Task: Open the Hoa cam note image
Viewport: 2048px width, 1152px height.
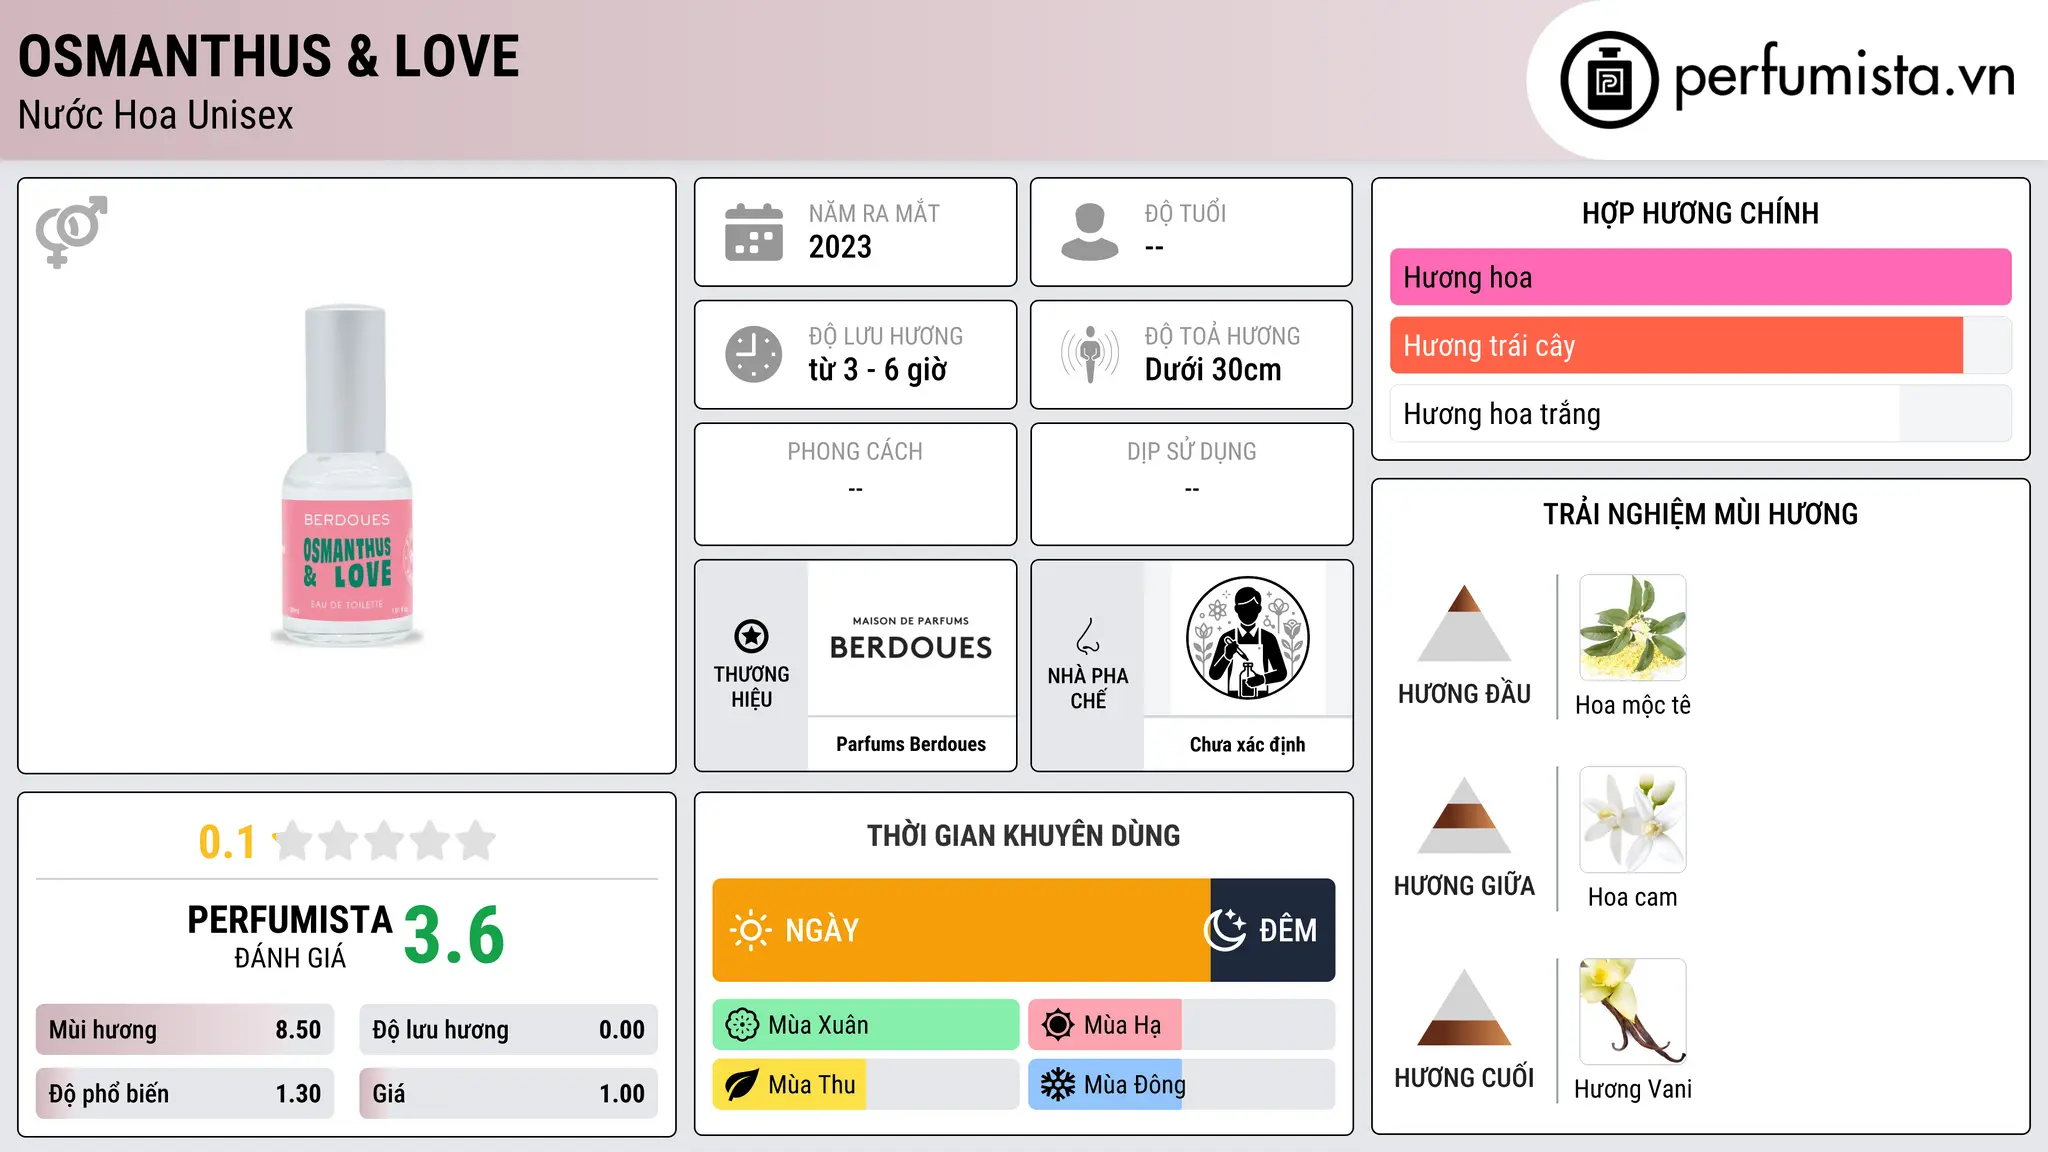Action: click(1633, 820)
